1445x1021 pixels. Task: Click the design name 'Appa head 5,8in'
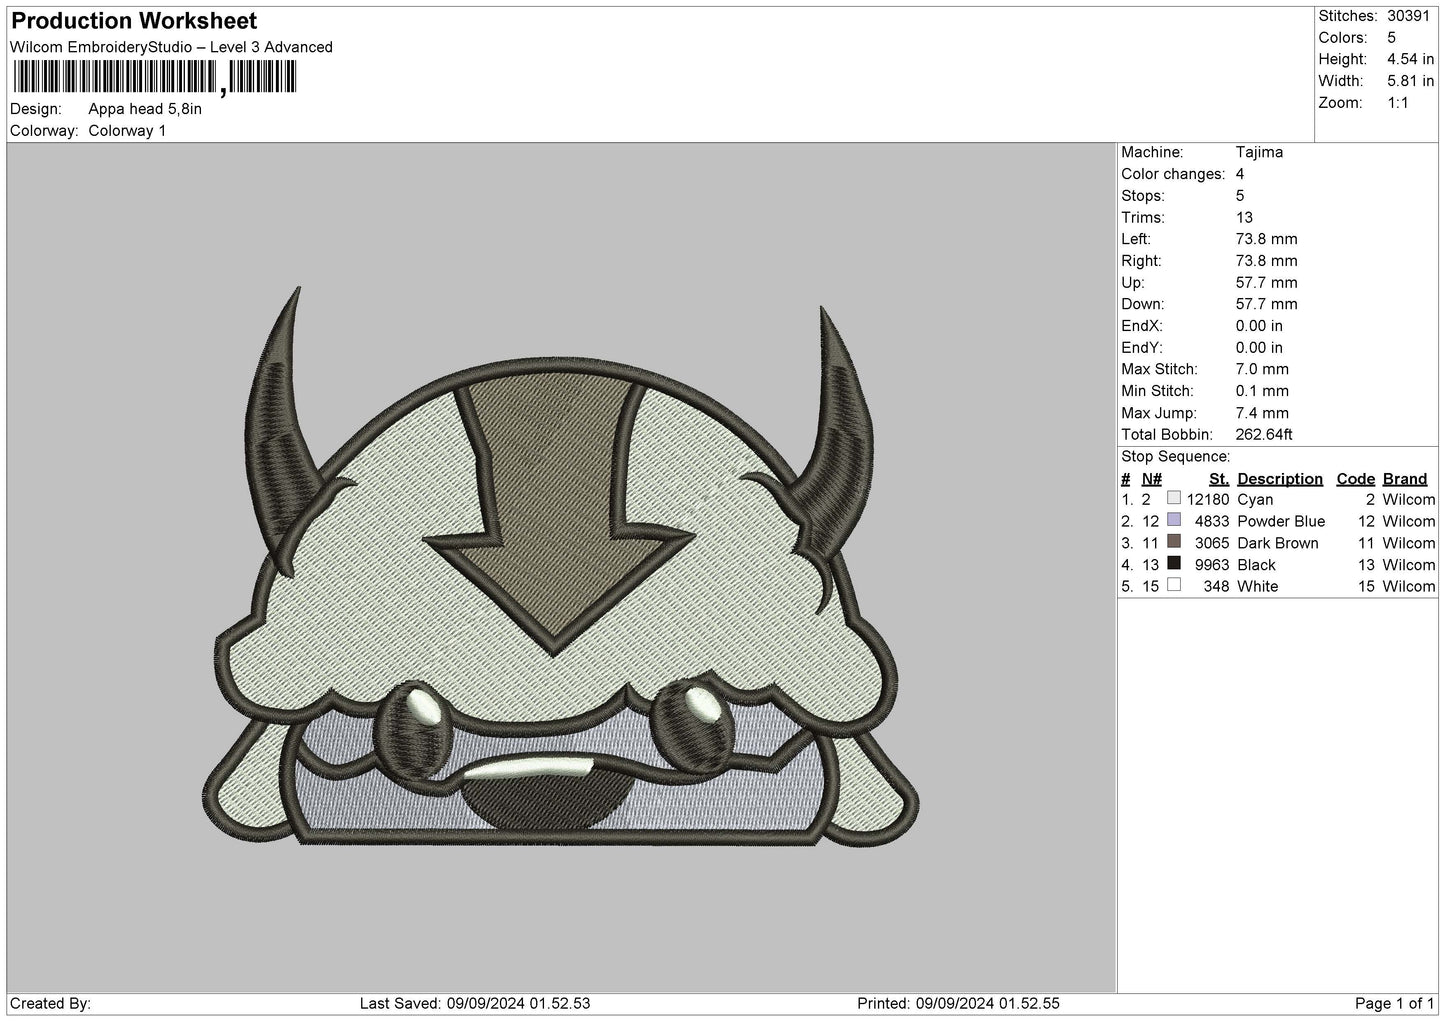[x=145, y=109]
